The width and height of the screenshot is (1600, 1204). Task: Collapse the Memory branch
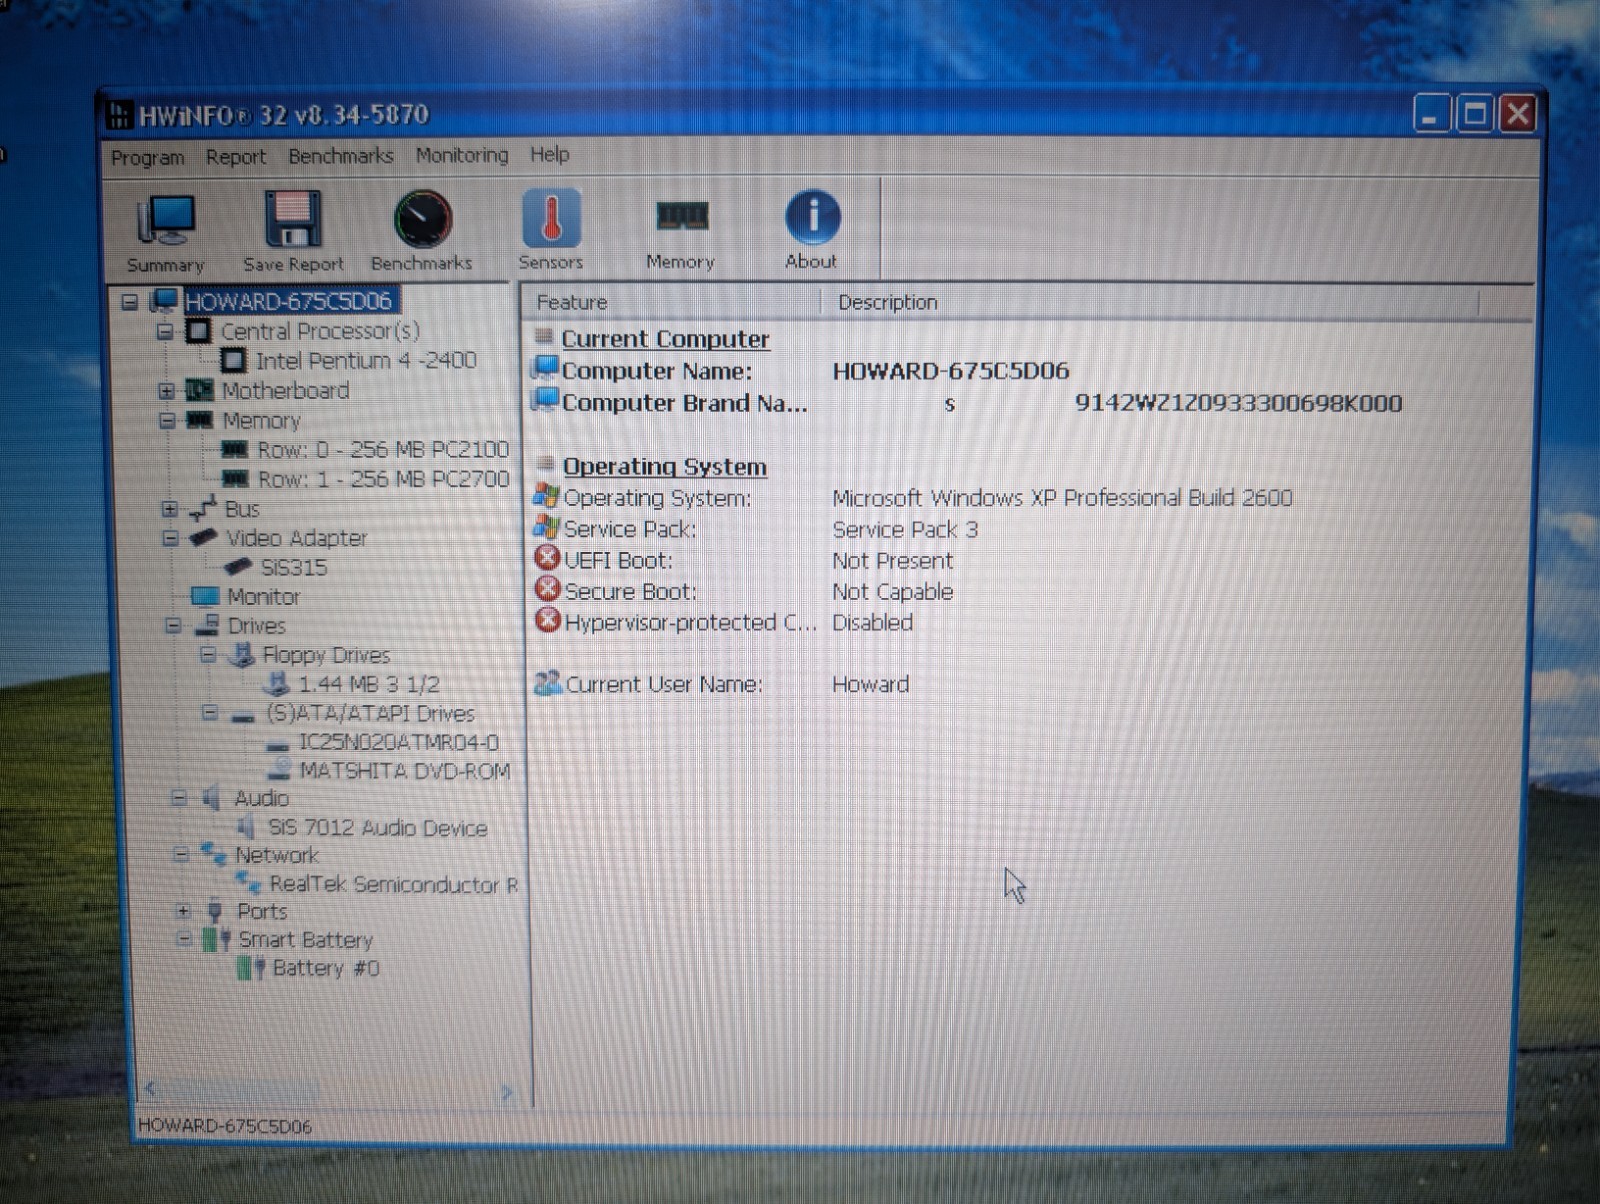pos(167,420)
